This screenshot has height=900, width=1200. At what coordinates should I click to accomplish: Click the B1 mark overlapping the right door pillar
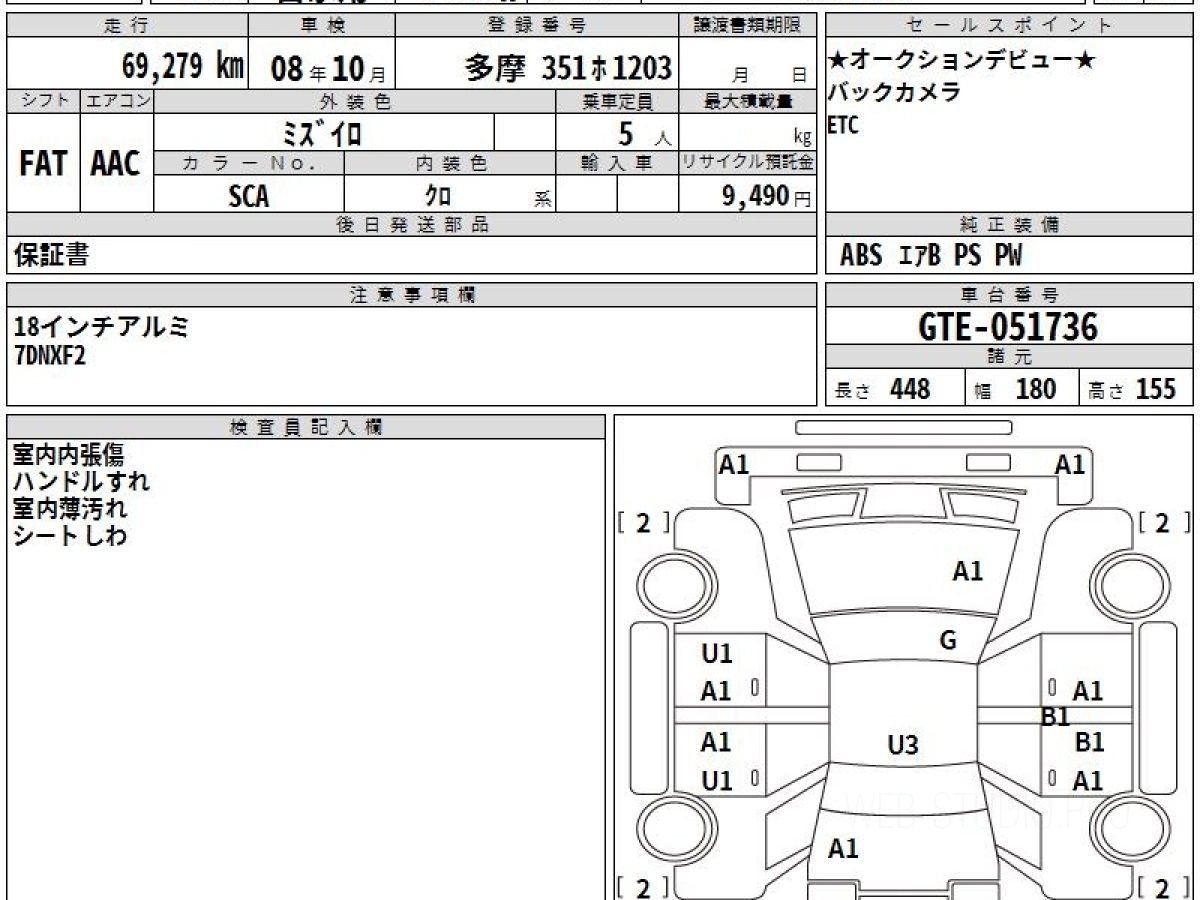[1056, 717]
